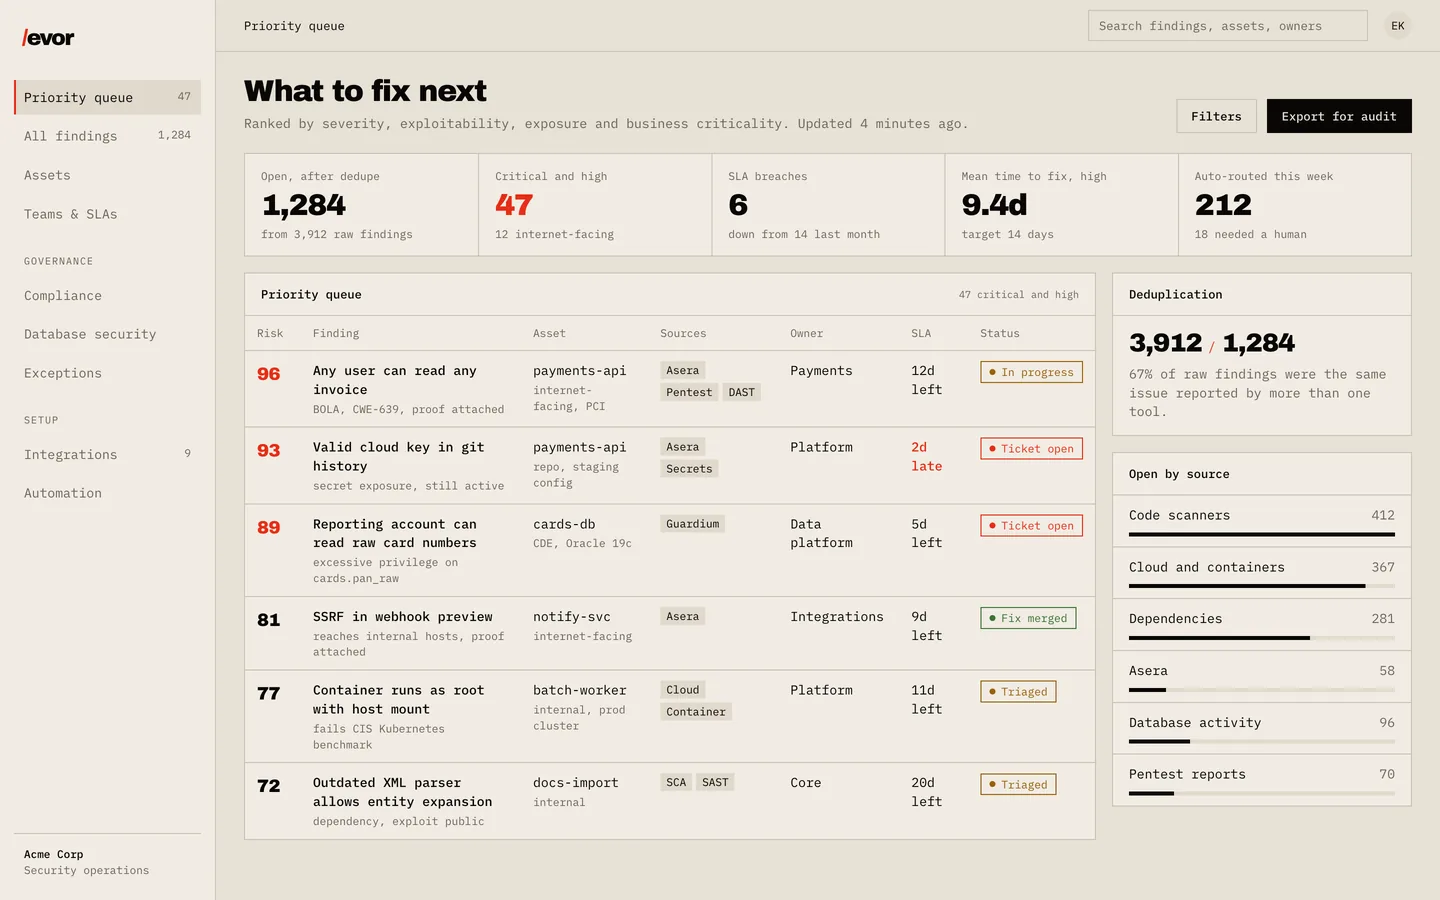Viewport: 1440px width, 900px height.
Task: Select the DAST source tag
Action: [742, 393]
